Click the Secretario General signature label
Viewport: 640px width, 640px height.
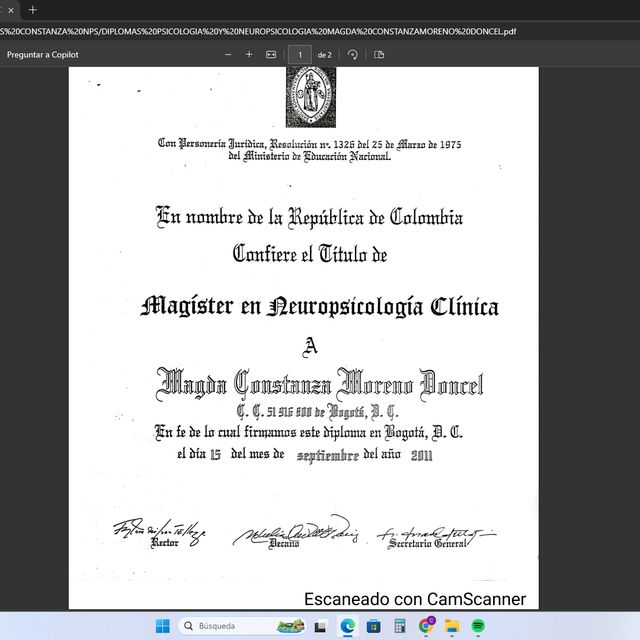(x=427, y=543)
